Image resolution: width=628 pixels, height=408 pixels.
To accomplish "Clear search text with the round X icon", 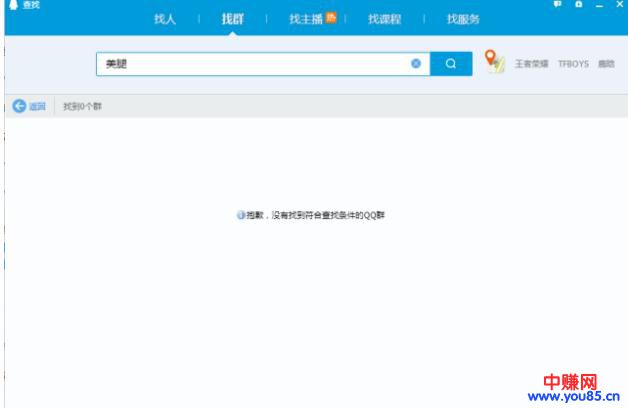I will [416, 63].
